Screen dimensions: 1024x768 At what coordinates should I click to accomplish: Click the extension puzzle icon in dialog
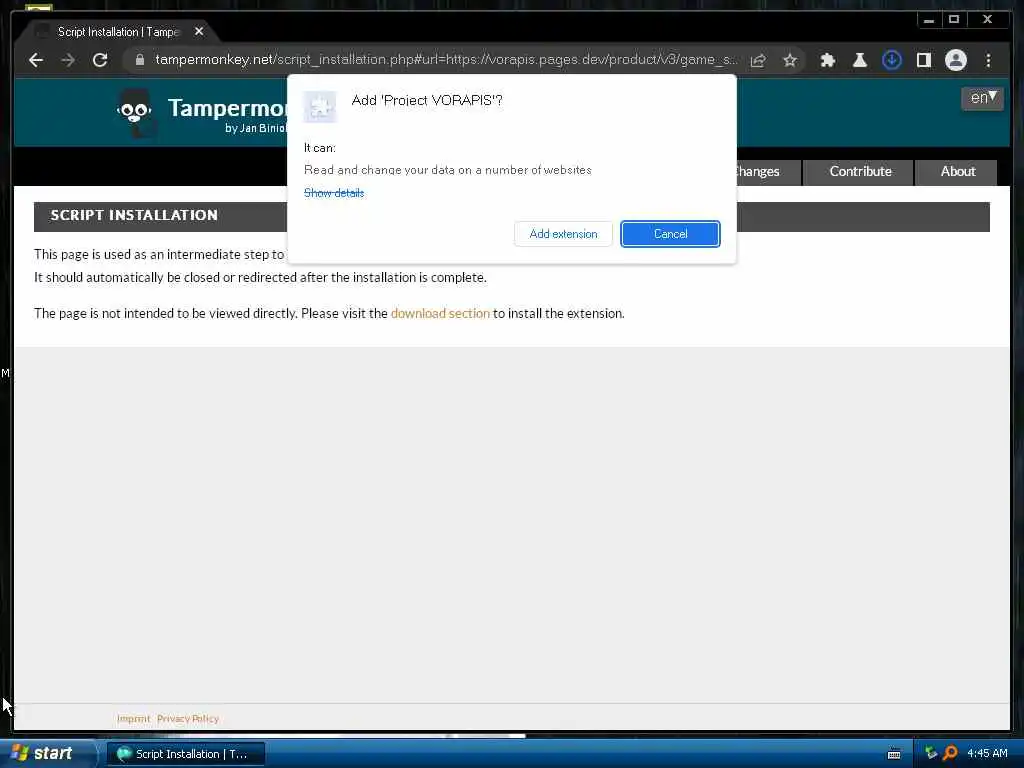click(320, 106)
